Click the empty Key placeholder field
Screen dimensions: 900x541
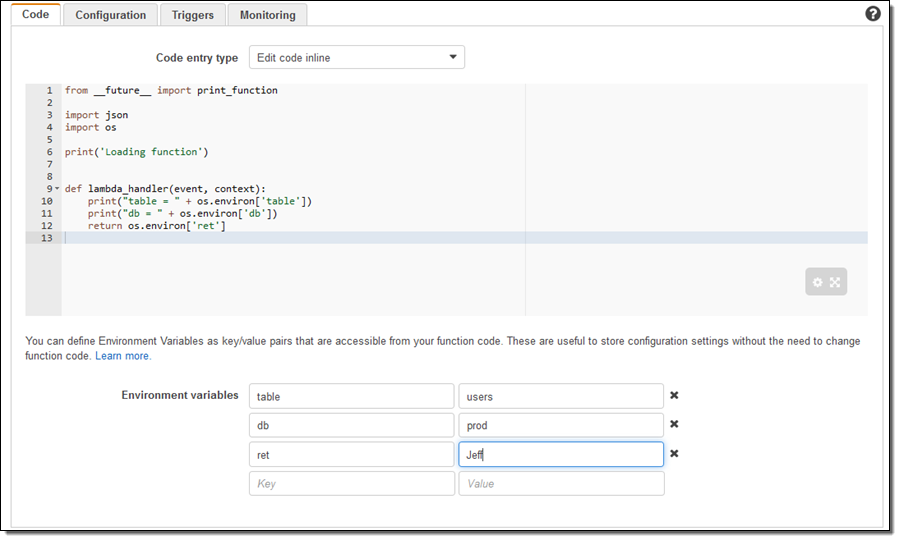pos(351,483)
